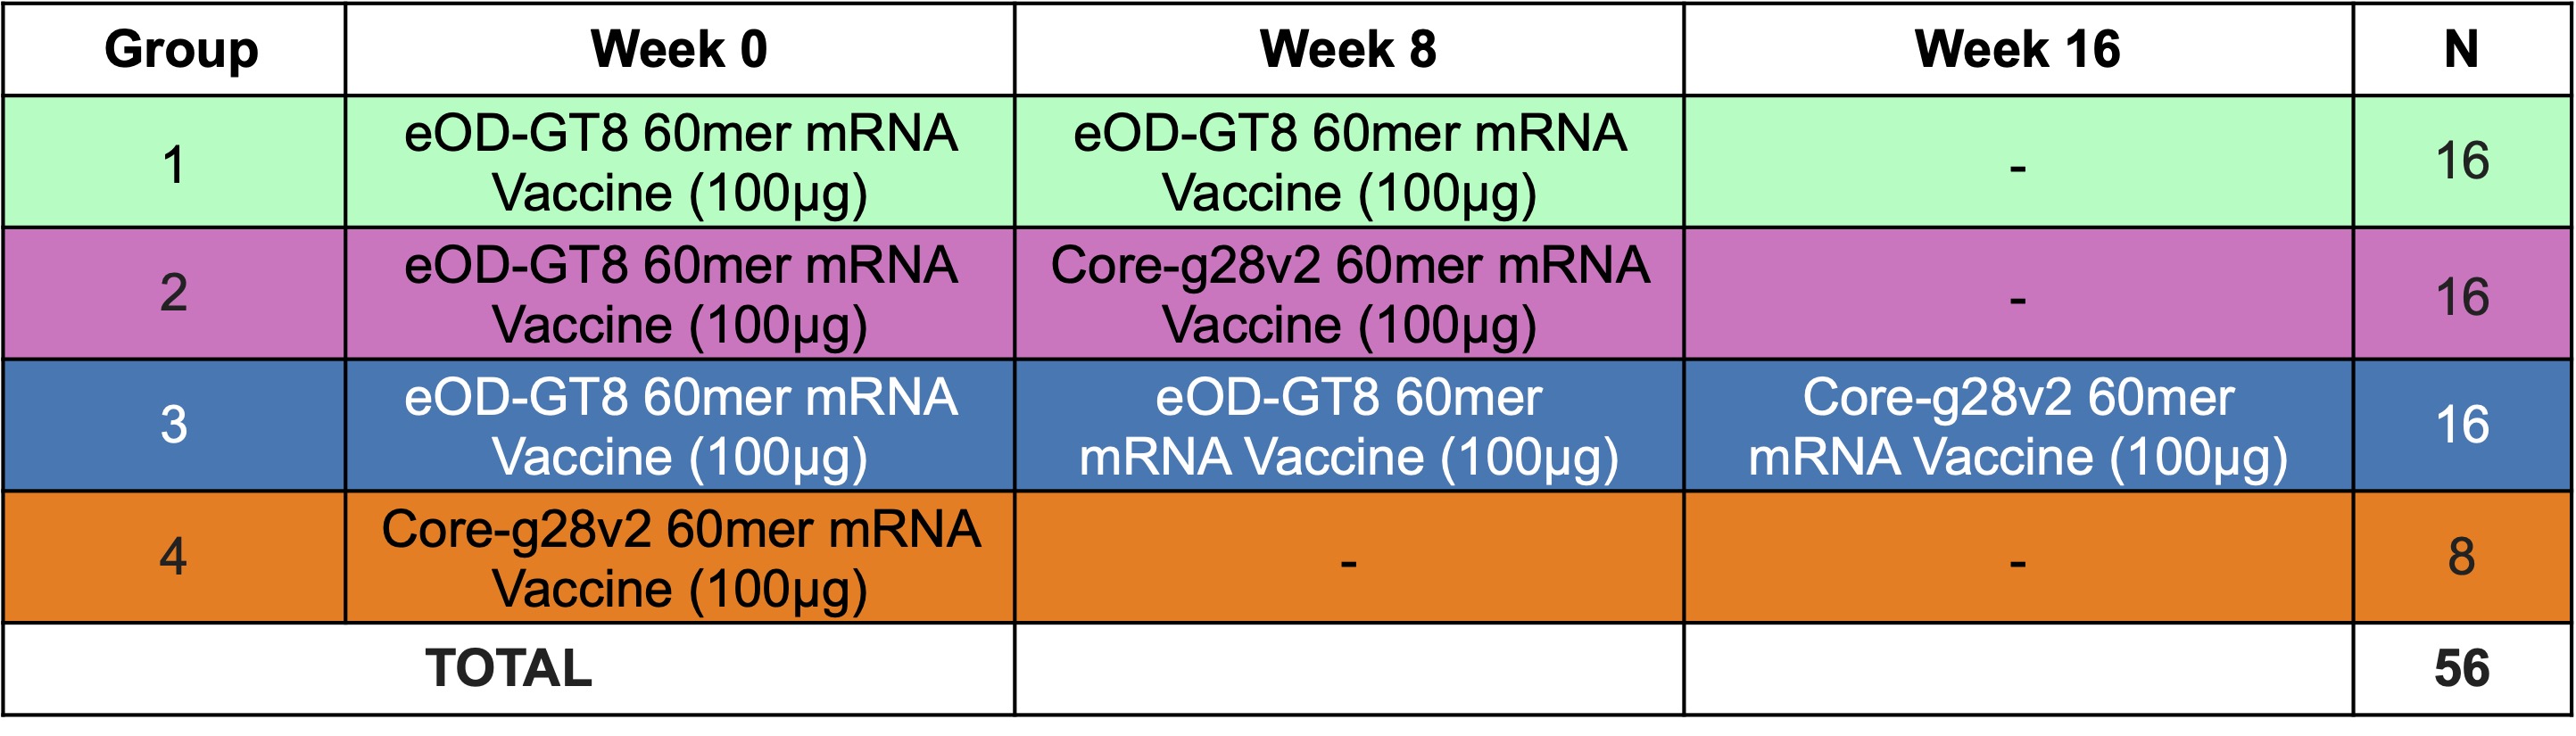Viewport: 2576px width, 736px height.
Task: Select Group 1 Week 0 eOD-GT8 cell
Action: 680,162
